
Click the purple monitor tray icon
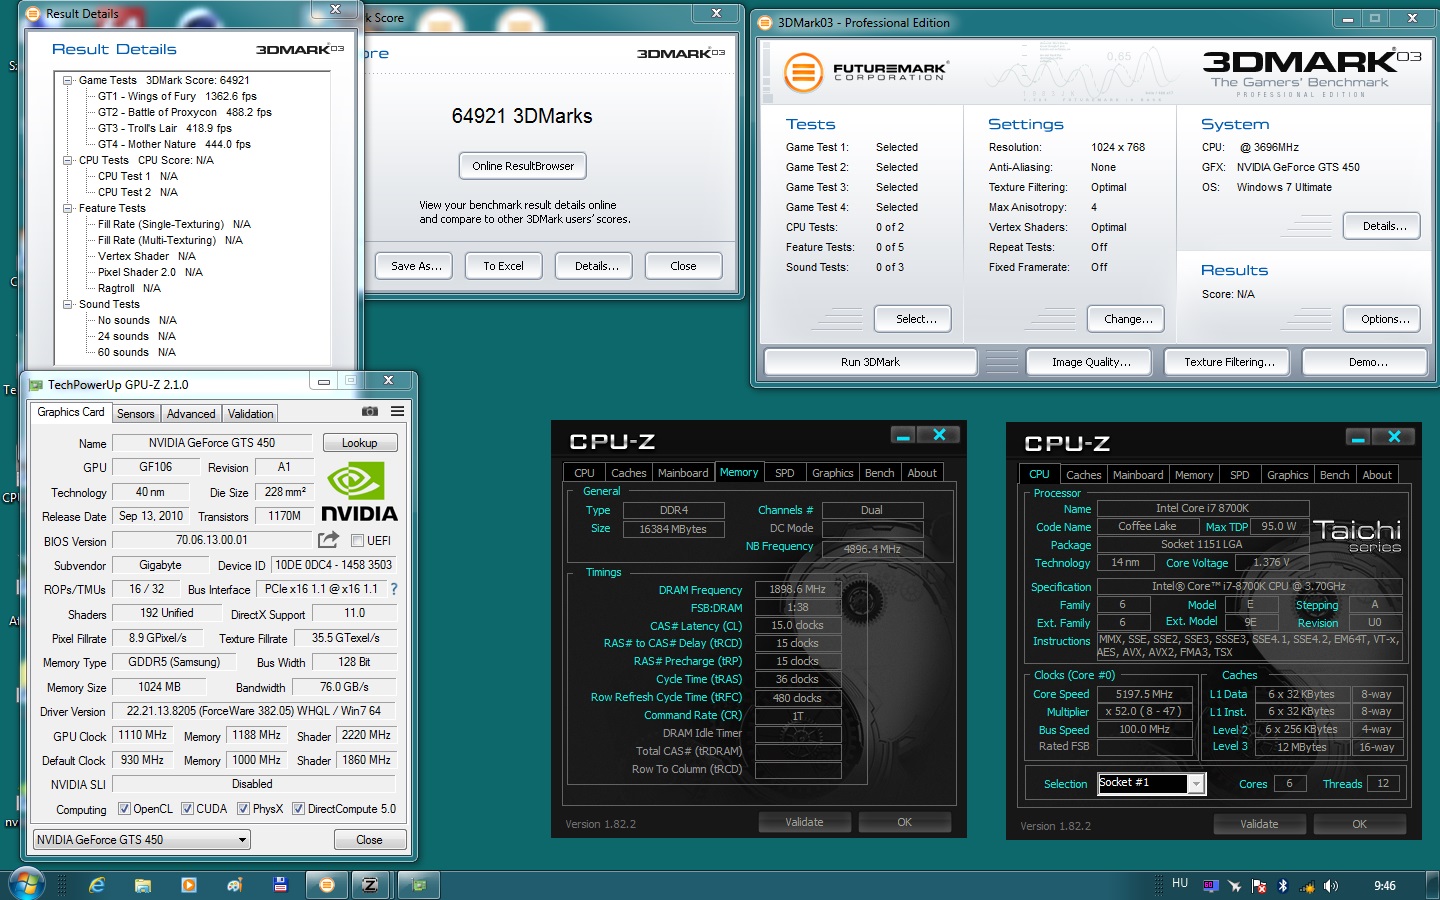(1211, 886)
